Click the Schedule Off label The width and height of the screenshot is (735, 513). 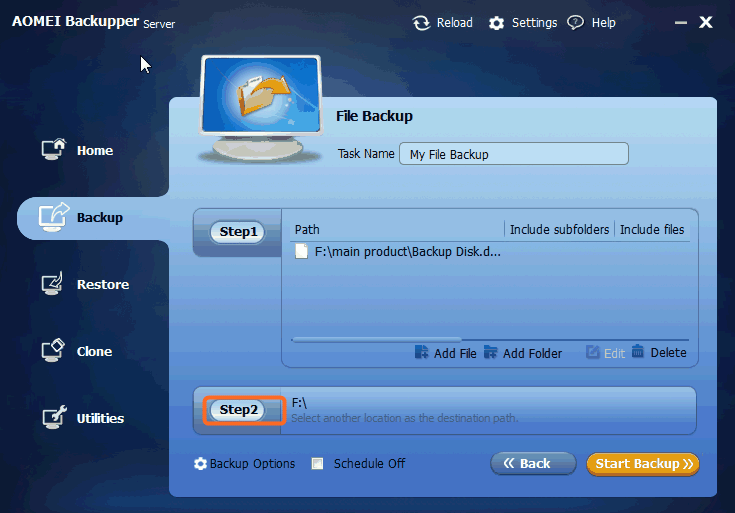[369, 464]
